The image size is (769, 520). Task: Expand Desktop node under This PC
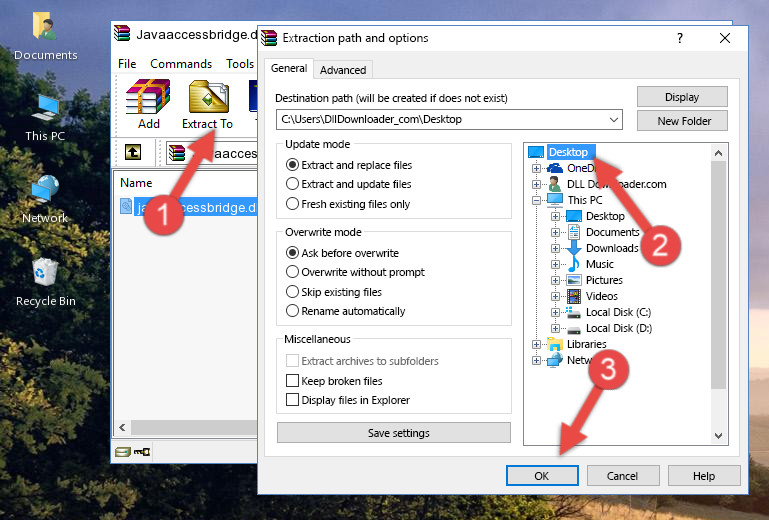click(555, 216)
